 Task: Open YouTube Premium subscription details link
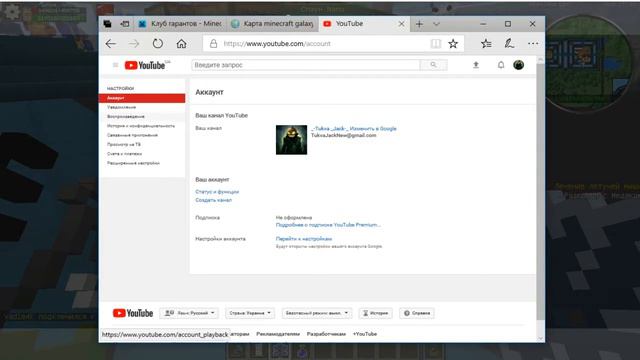tap(328, 225)
